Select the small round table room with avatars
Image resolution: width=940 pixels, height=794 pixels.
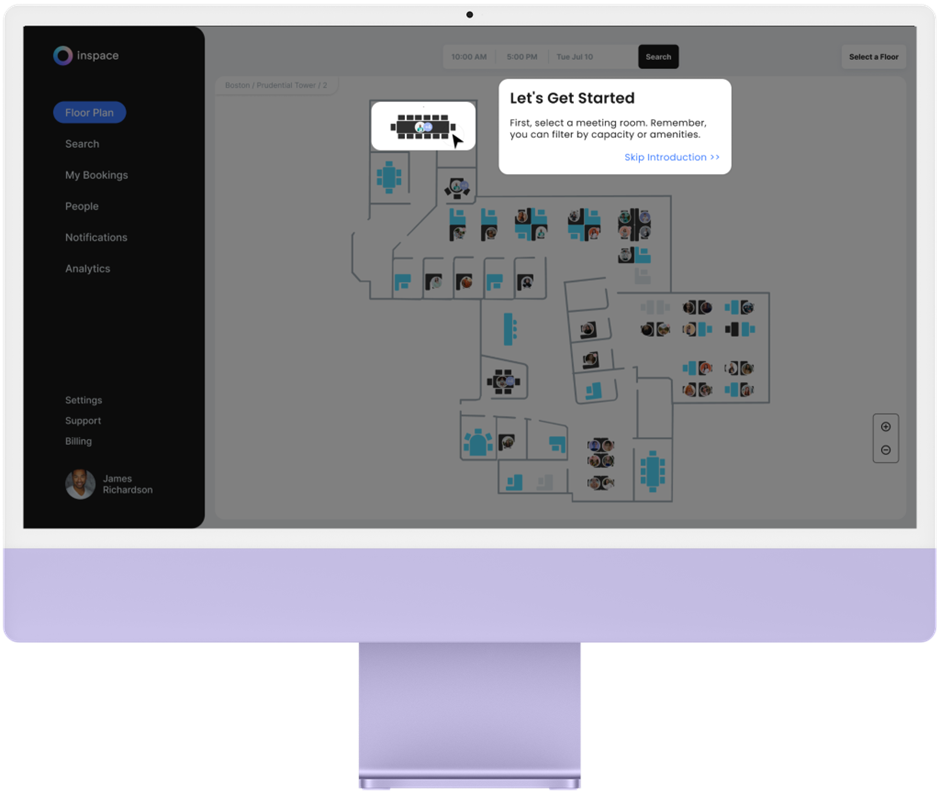457,188
